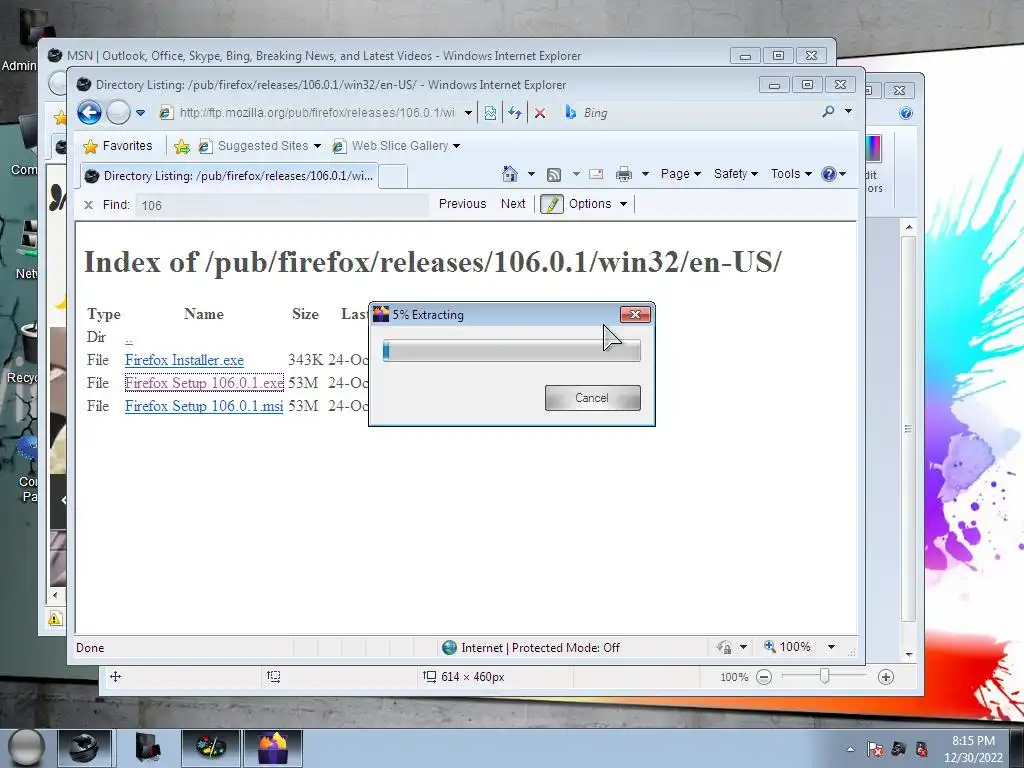1024x768 pixels.
Task: Close the Find bar with its X
Action: [x=88, y=205]
